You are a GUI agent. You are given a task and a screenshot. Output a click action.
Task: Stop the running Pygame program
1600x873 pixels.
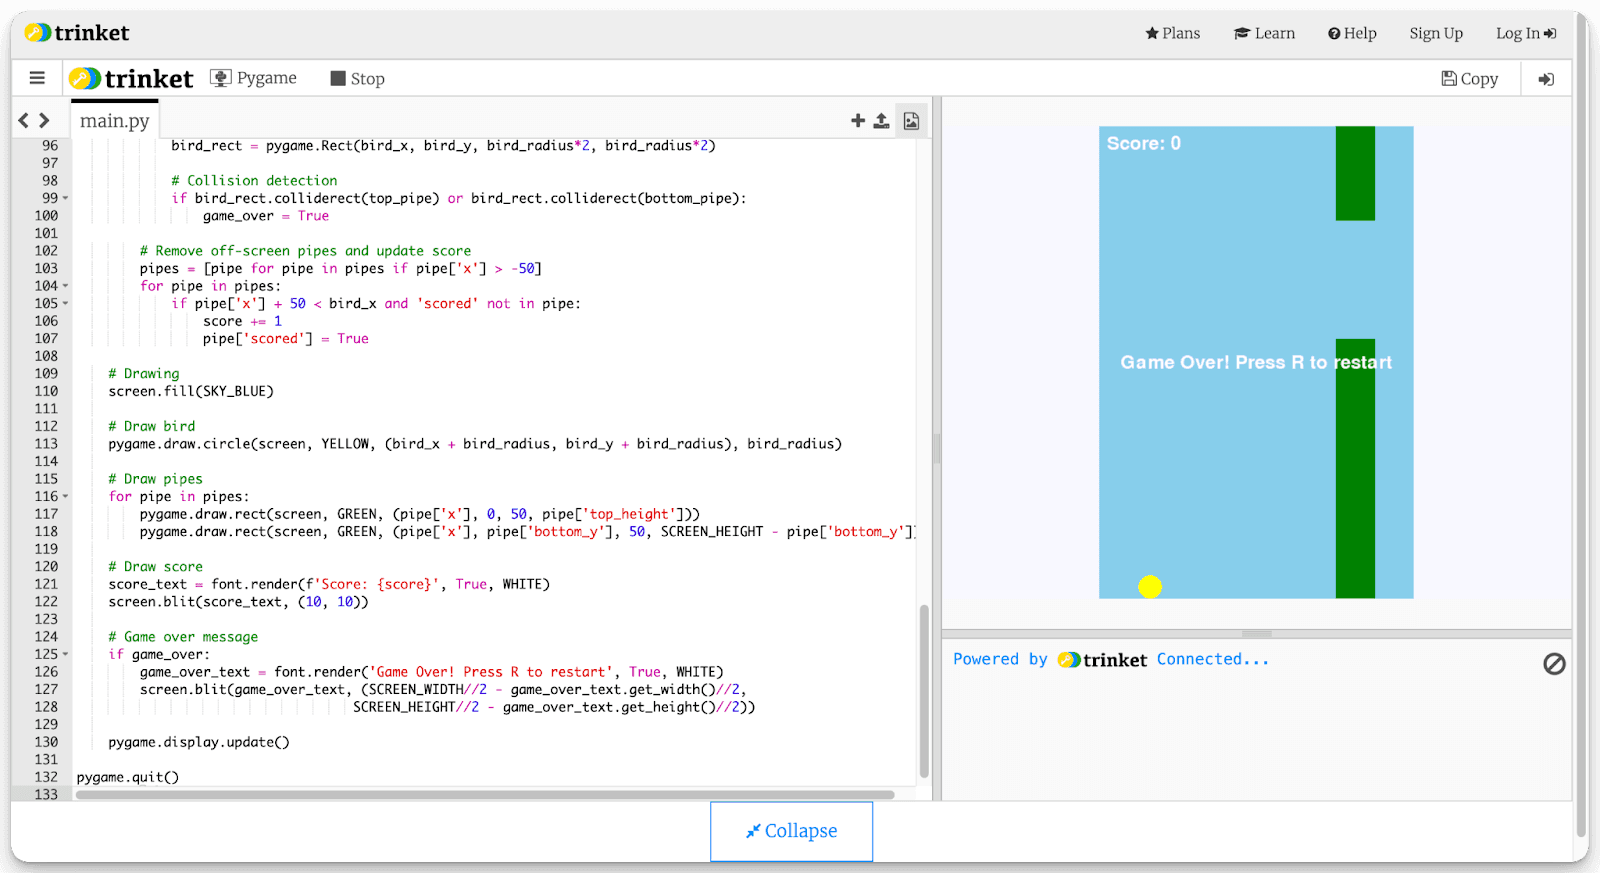pyautogui.click(x=357, y=79)
